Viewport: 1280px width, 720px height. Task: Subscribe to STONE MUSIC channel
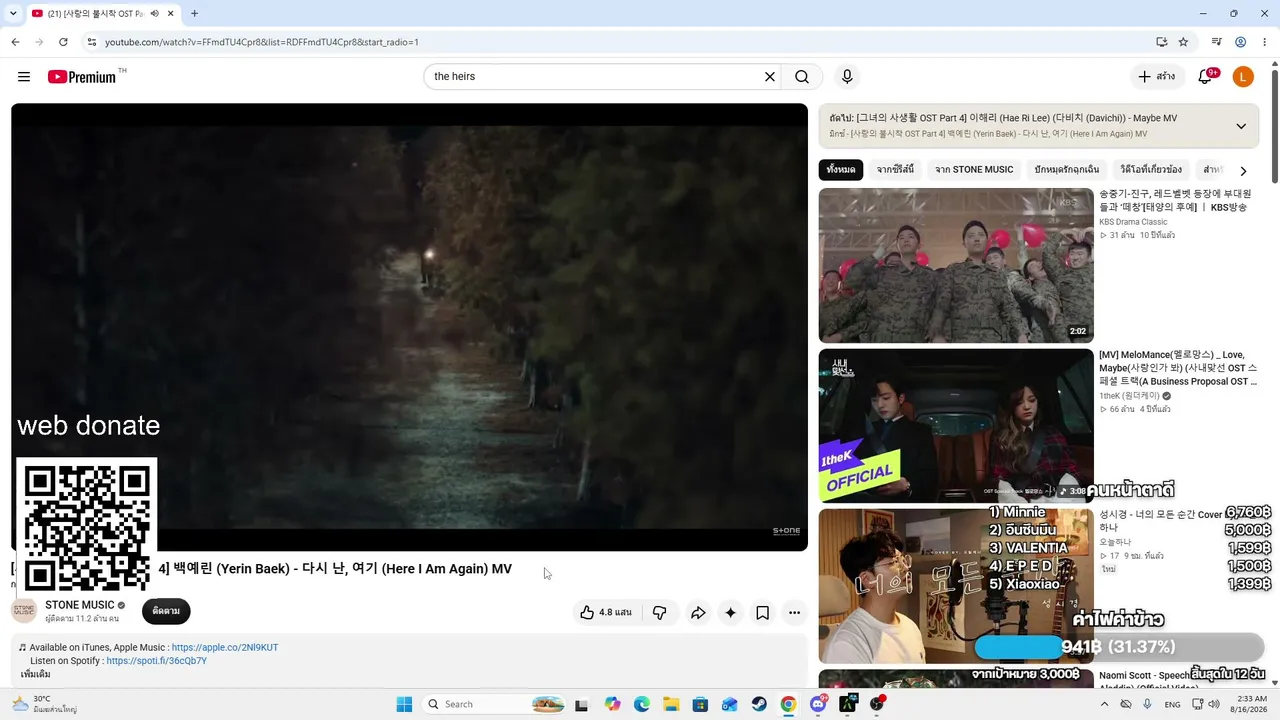166,611
